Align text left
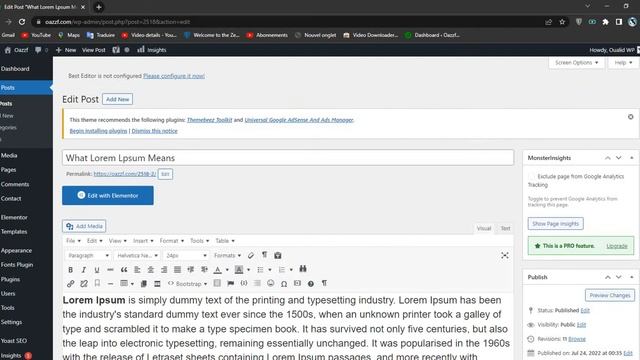 [137, 270]
